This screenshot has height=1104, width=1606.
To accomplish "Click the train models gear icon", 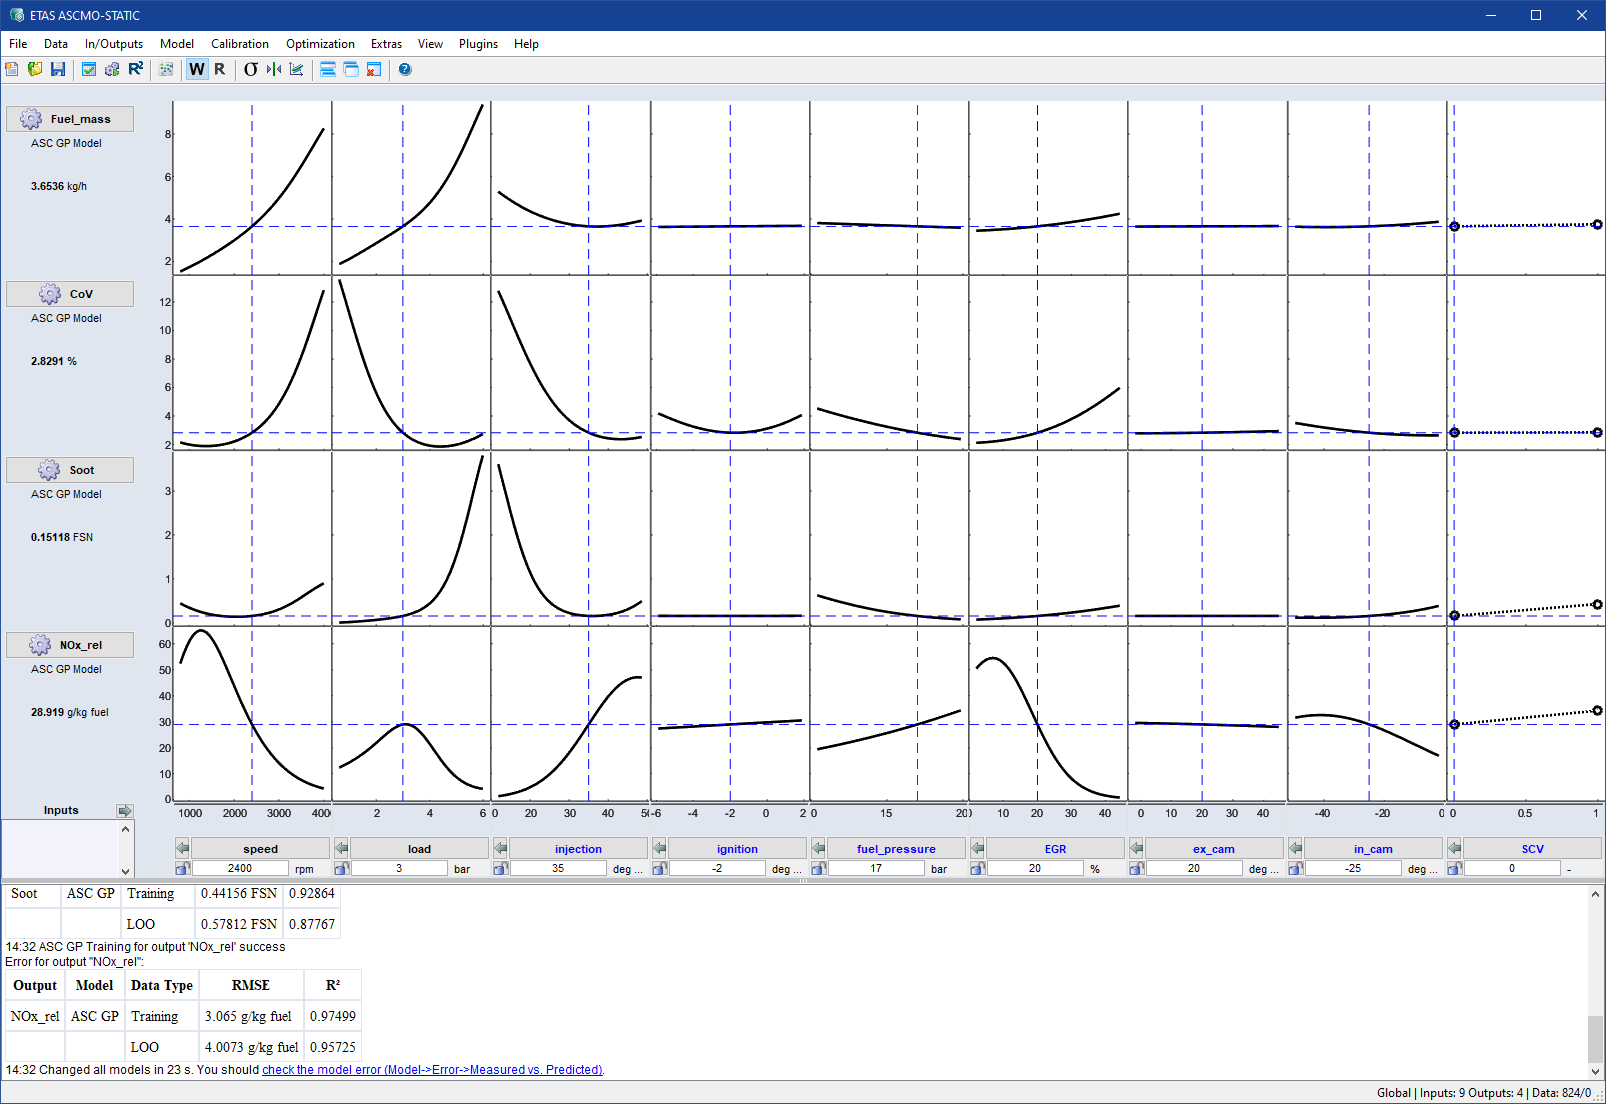I will [112, 69].
